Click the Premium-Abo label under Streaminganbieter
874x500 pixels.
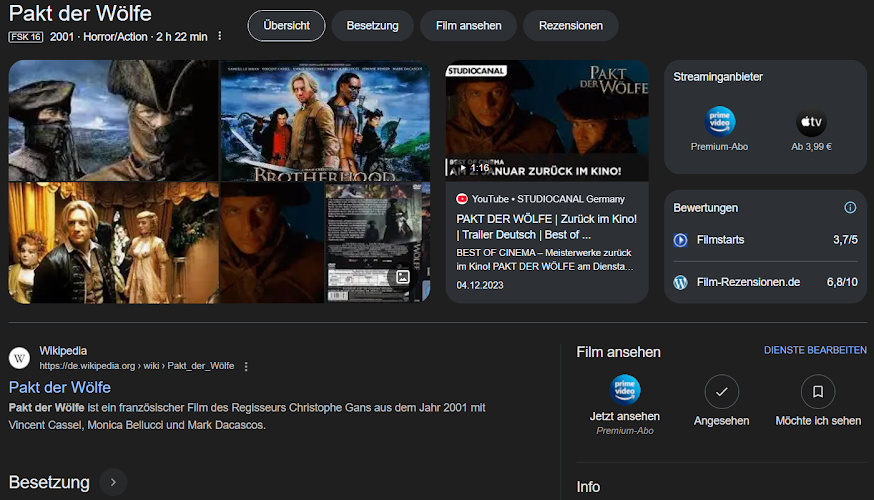[719, 147]
